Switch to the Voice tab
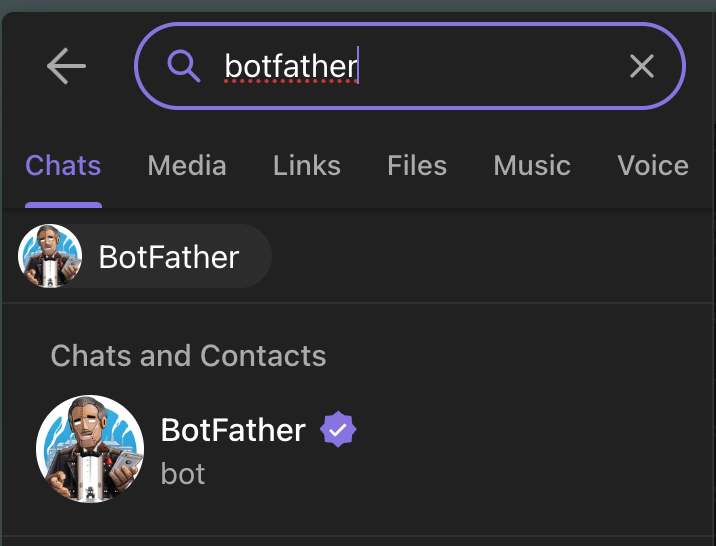Viewport: 716px width, 546px height. tap(653, 165)
